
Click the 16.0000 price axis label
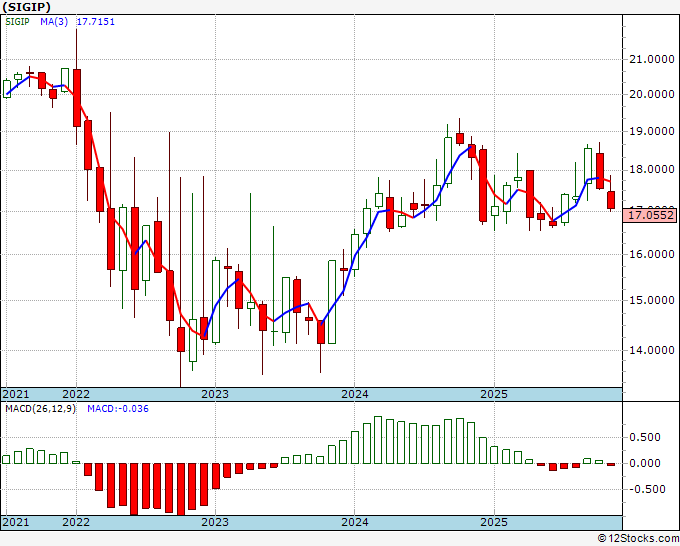click(651, 254)
